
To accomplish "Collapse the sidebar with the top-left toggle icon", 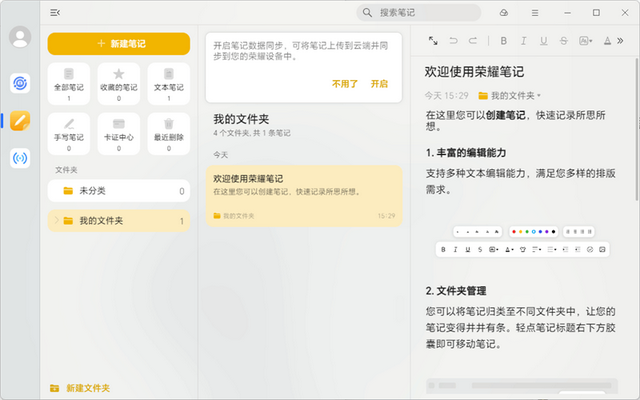I will pyautogui.click(x=54, y=12).
